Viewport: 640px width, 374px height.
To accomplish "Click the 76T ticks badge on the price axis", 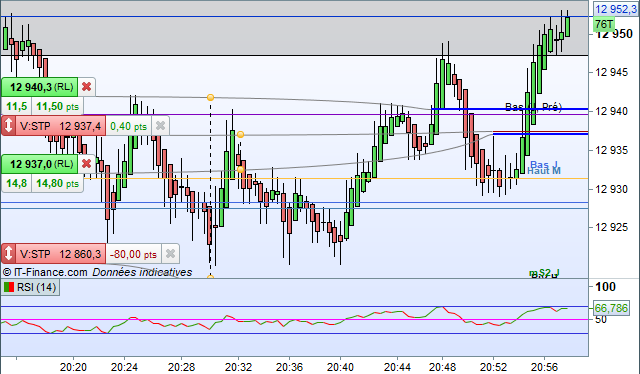I will [604, 24].
